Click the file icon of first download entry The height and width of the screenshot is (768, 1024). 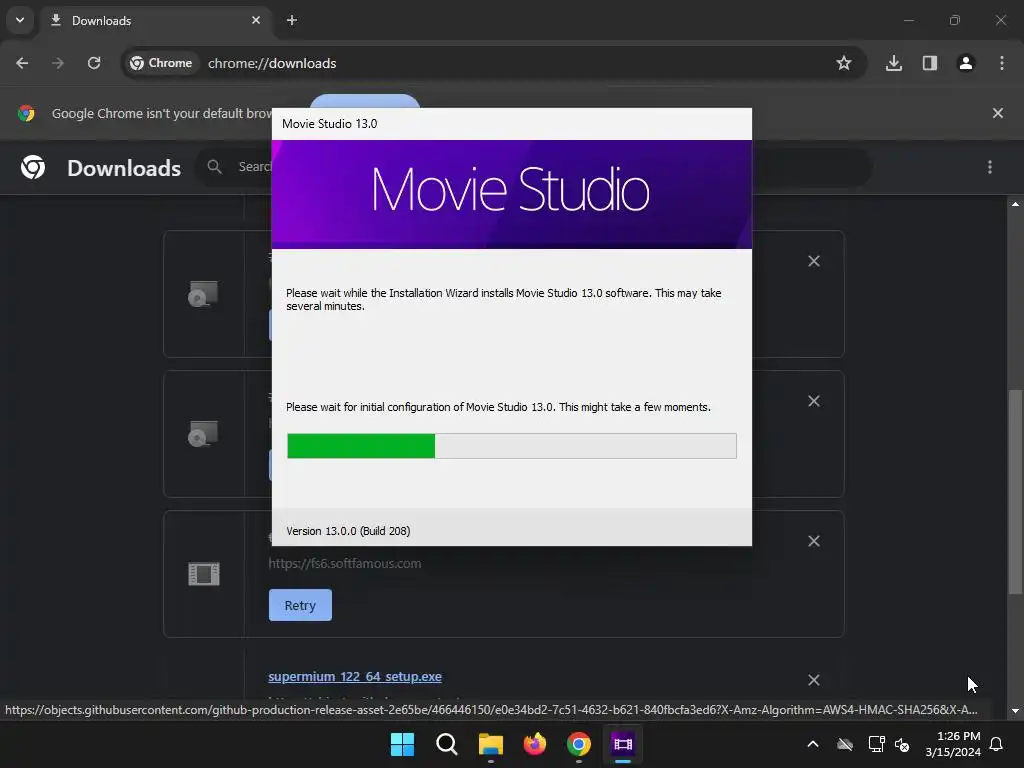pyautogui.click(x=203, y=294)
